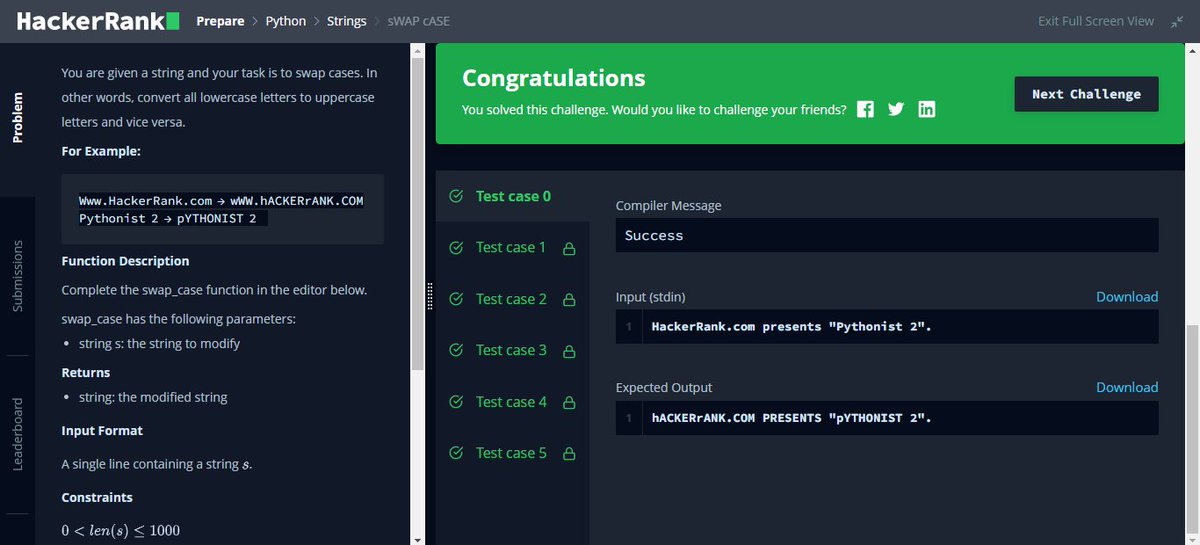1200x545 pixels.
Task: Click the panel splitter drag handle
Action: [x=429, y=297]
